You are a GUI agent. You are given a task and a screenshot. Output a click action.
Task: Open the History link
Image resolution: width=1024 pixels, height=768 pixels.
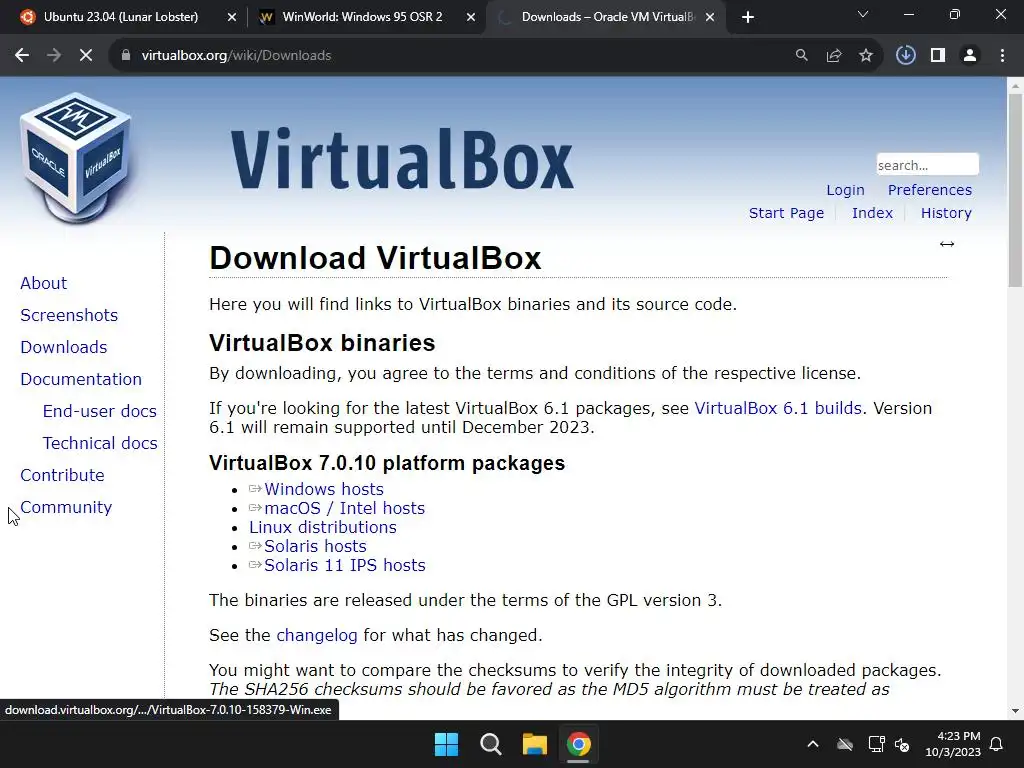tap(946, 213)
